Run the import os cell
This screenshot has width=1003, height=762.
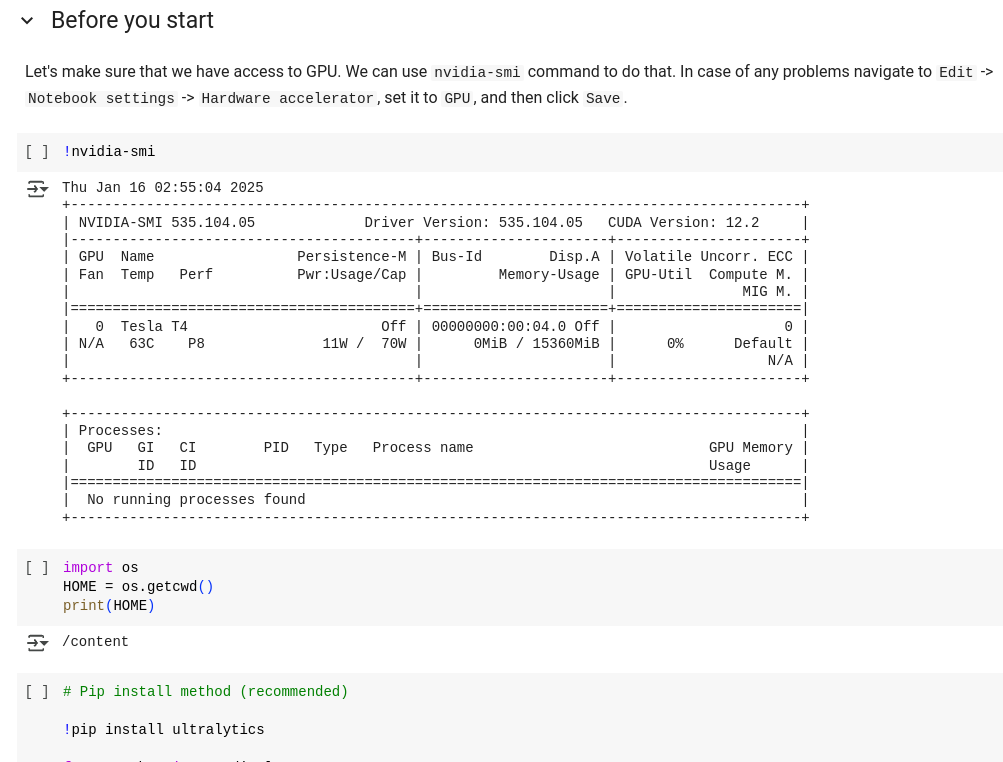pos(37,568)
